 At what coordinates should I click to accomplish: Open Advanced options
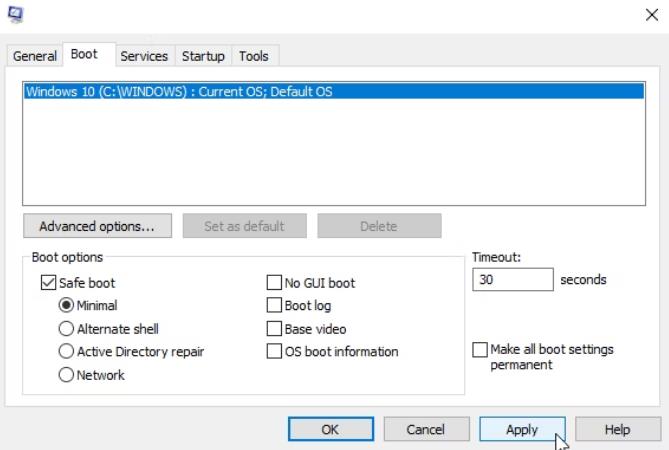click(x=97, y=226)
